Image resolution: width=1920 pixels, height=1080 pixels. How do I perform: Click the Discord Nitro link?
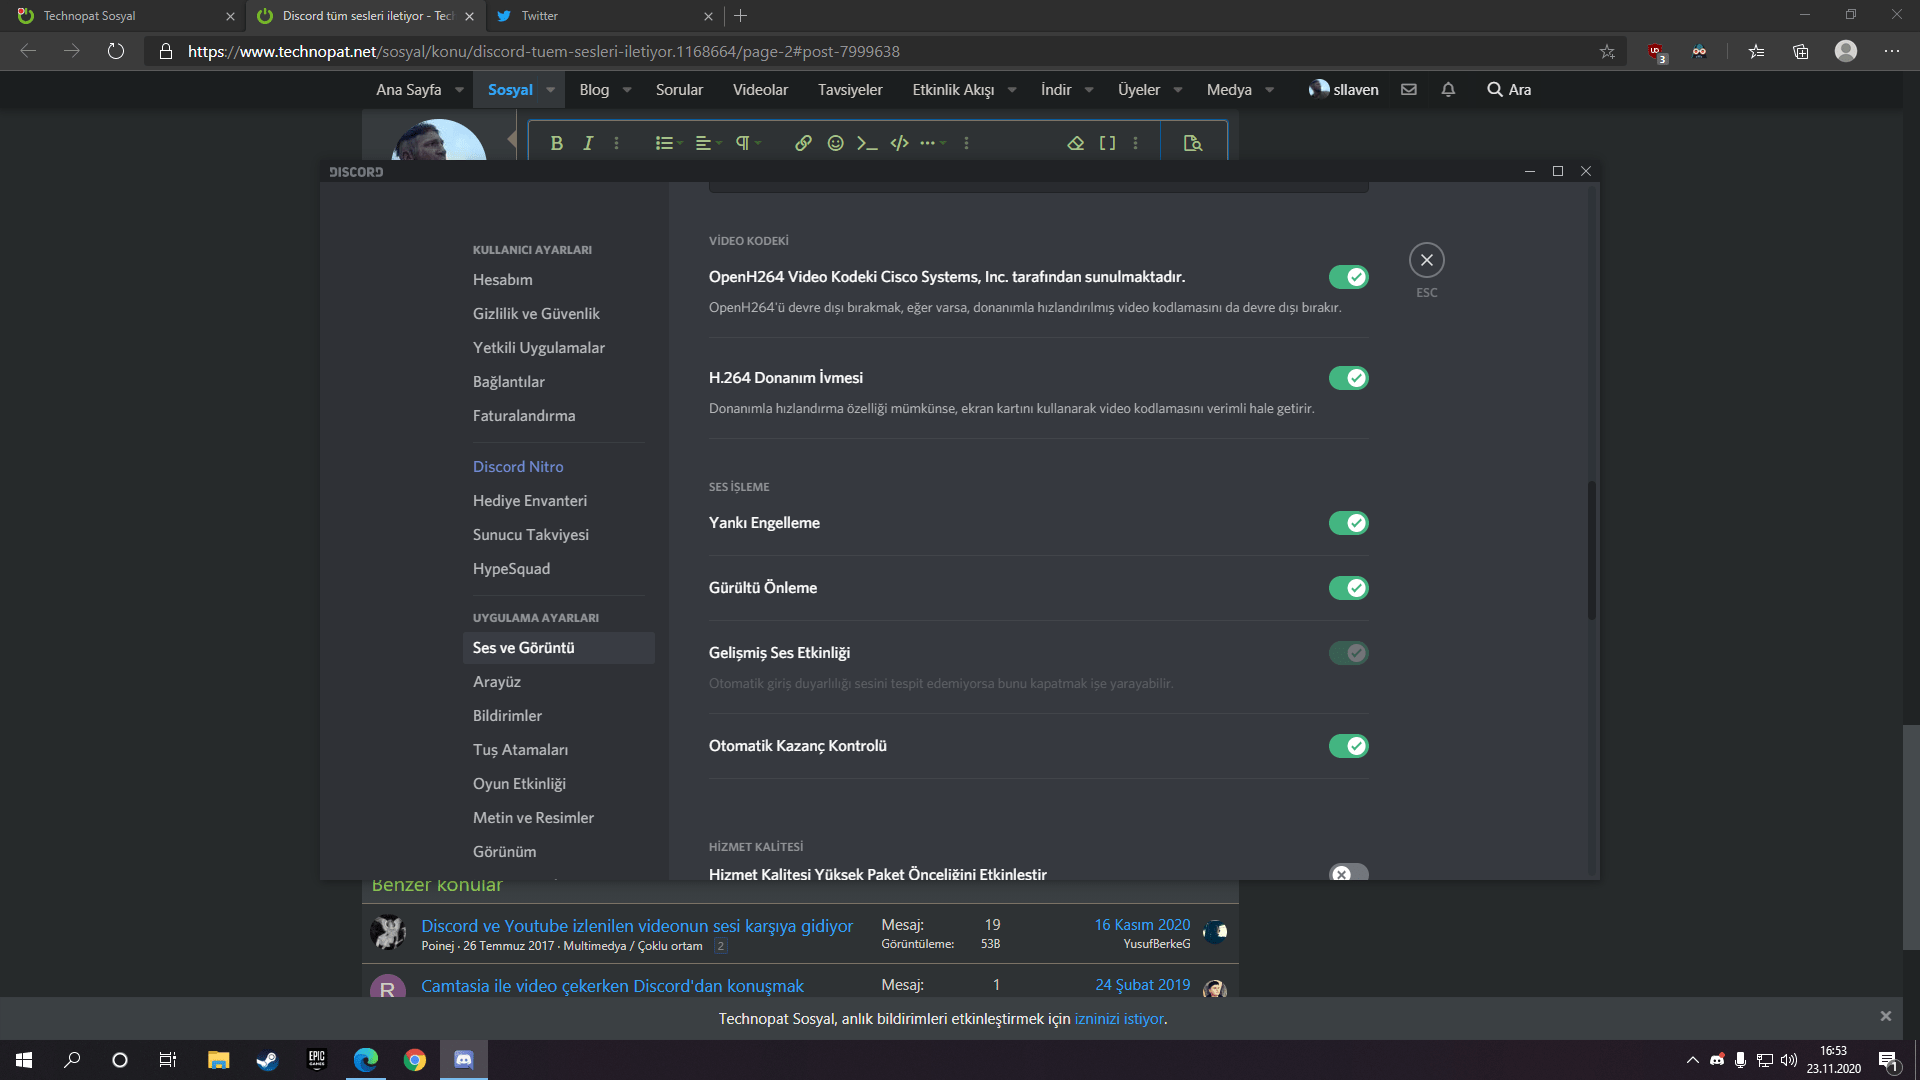pyautogui.click(x=518, y=467)
